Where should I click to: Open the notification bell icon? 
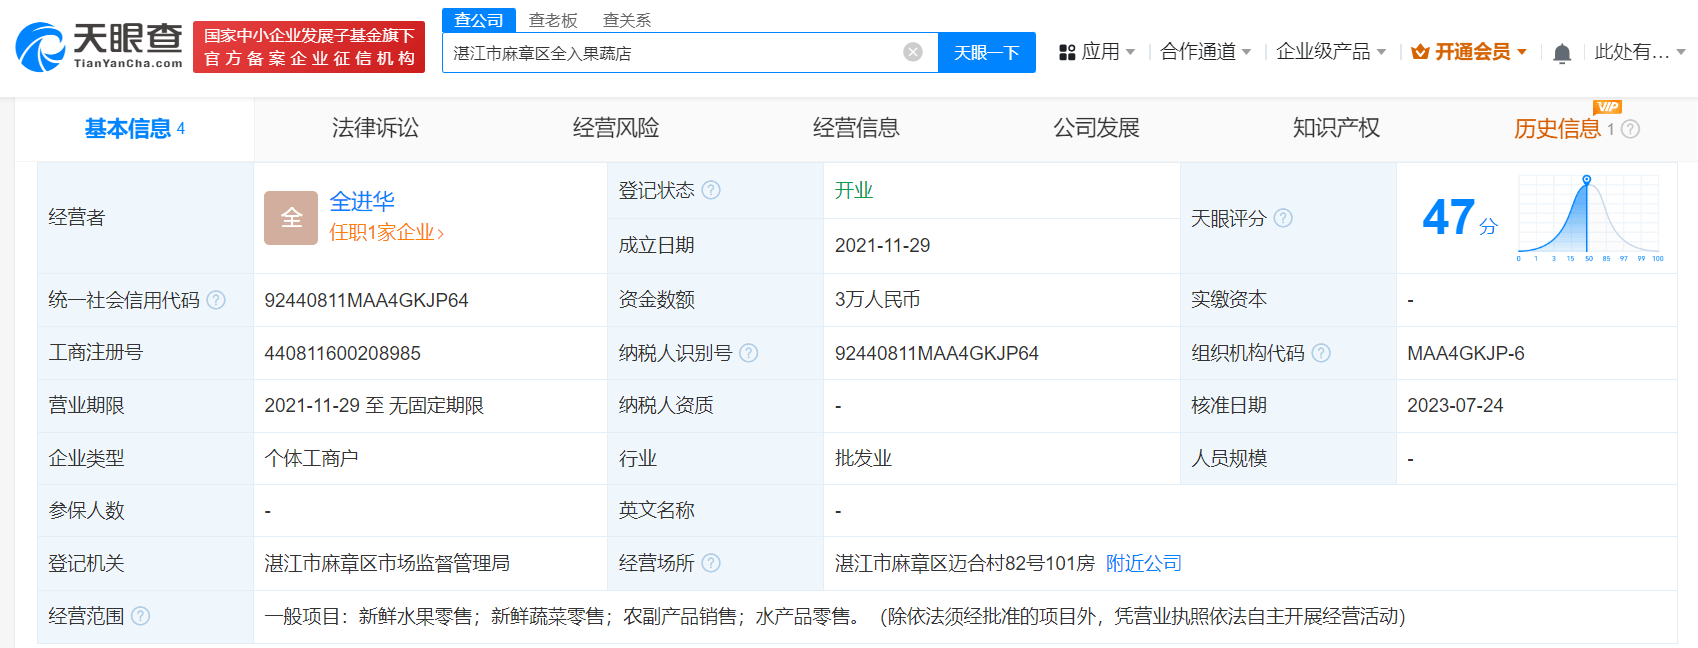(1562, 53)
